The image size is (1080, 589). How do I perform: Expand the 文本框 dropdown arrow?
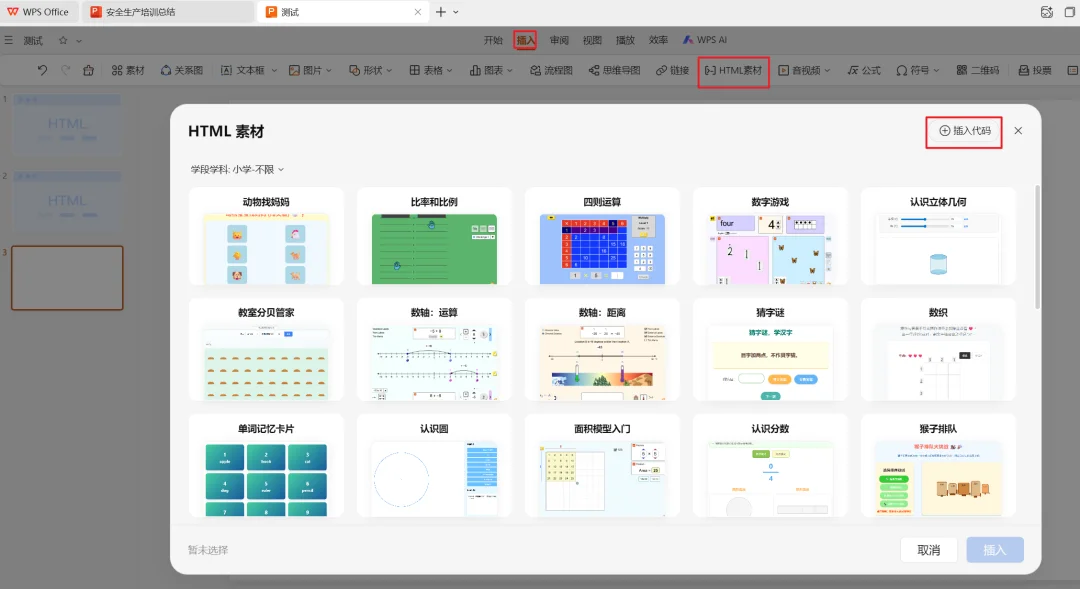274,71
